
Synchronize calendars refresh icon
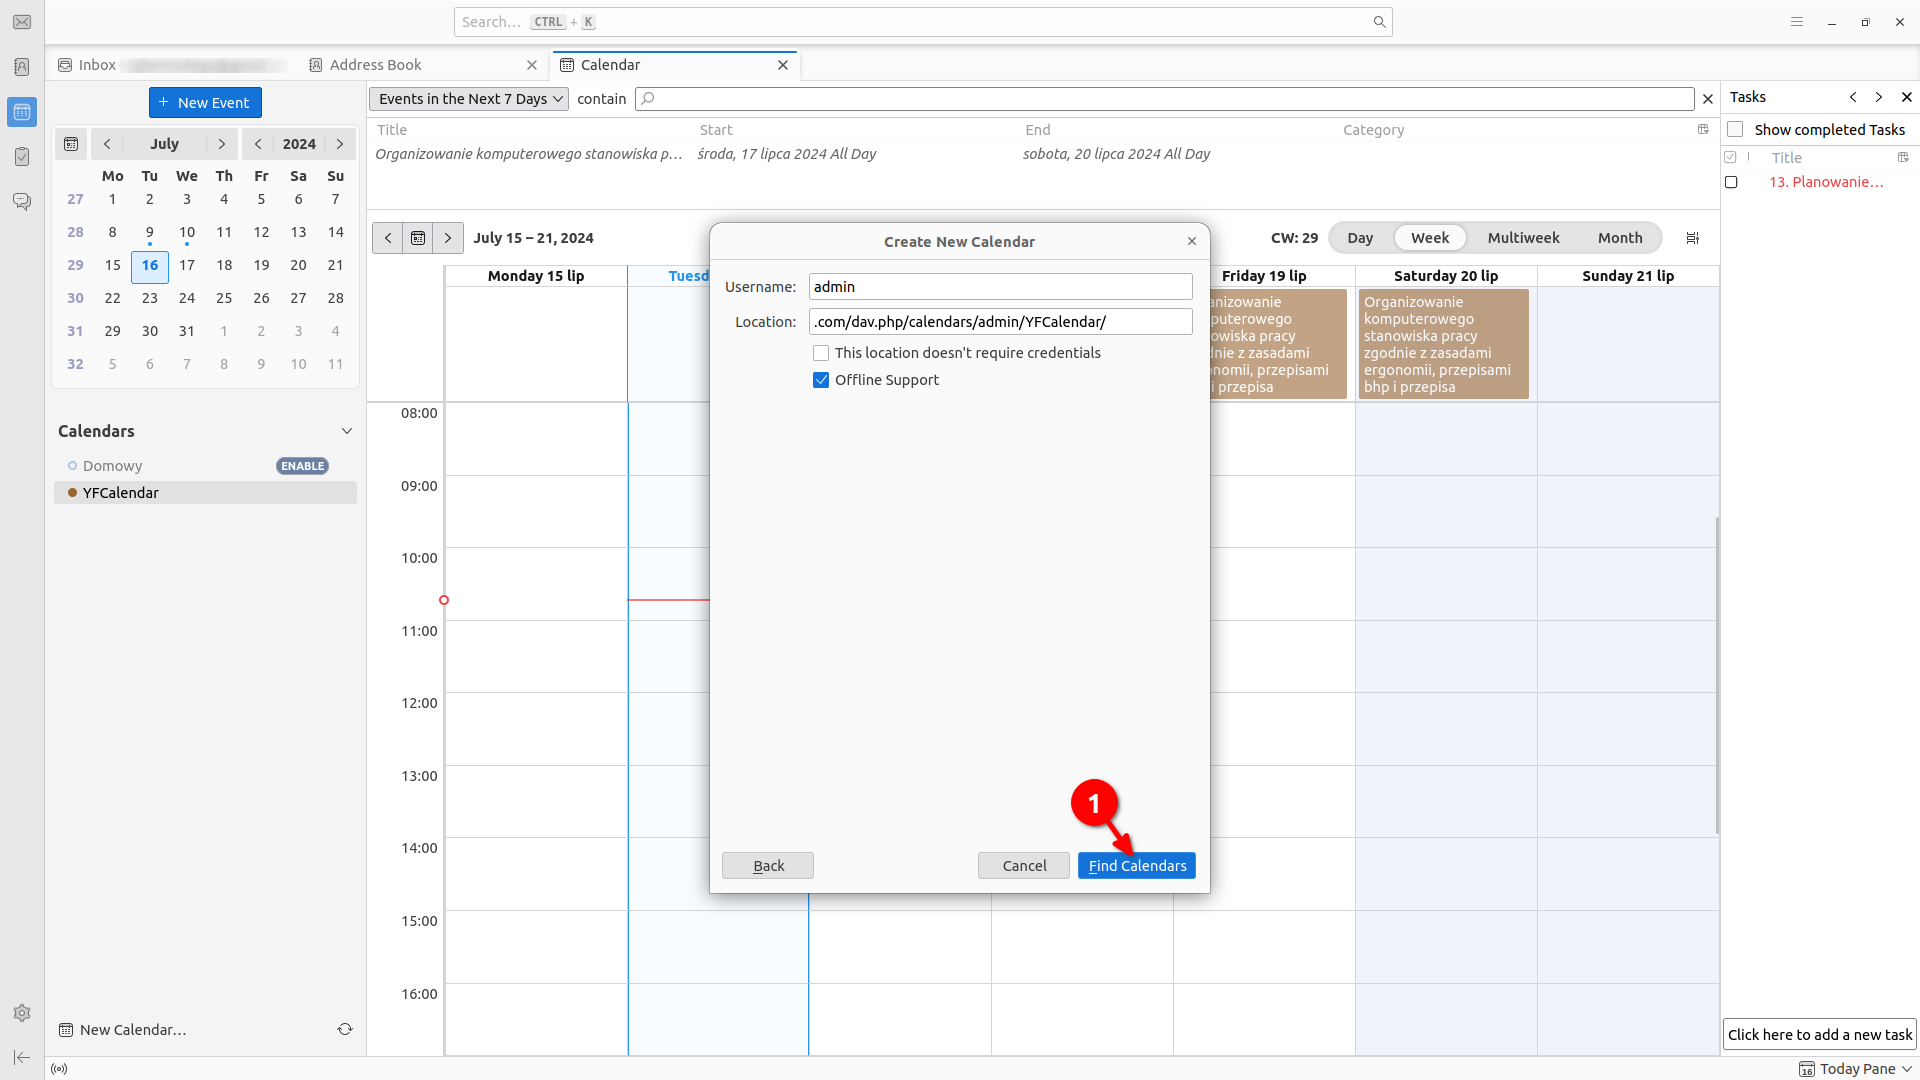(345, 1029)
